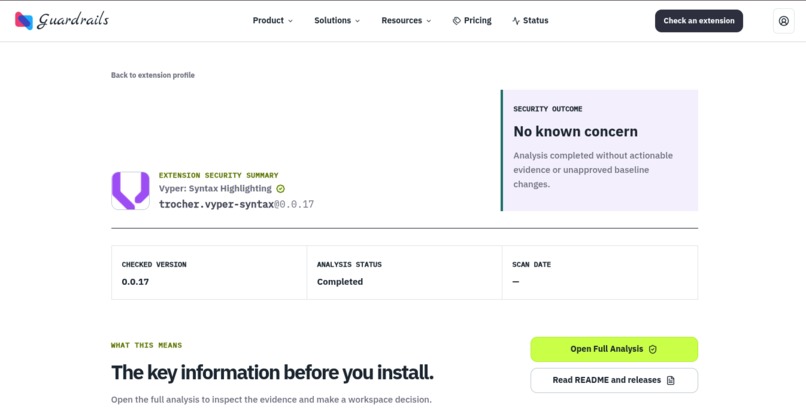
Task: Click the Solutions chevron arrow
Action: tap(357, 21)
